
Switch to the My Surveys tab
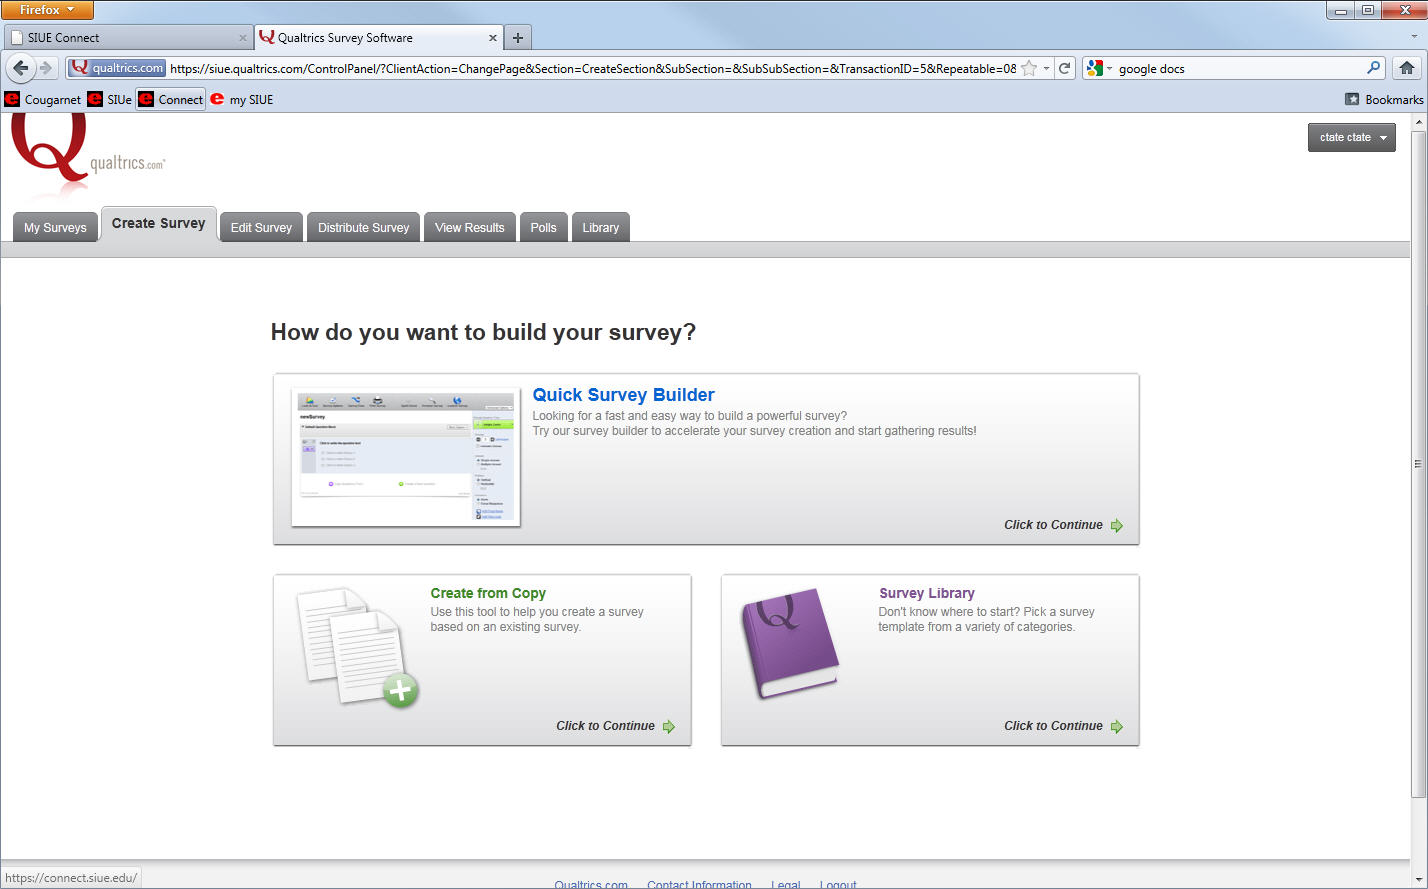pyautogui.click(x=55, y=227)
